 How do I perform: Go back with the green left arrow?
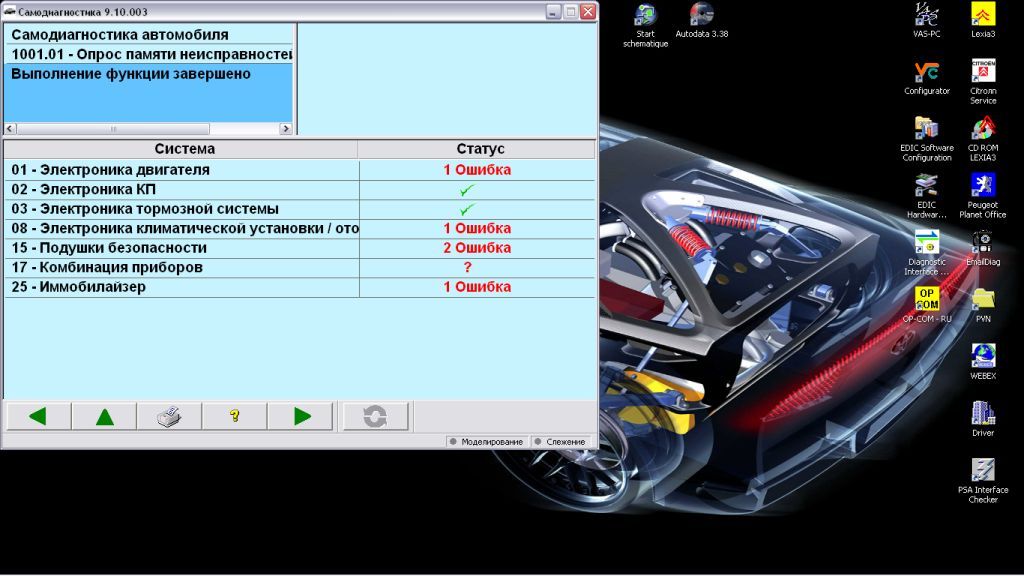(x=38, y=416)
